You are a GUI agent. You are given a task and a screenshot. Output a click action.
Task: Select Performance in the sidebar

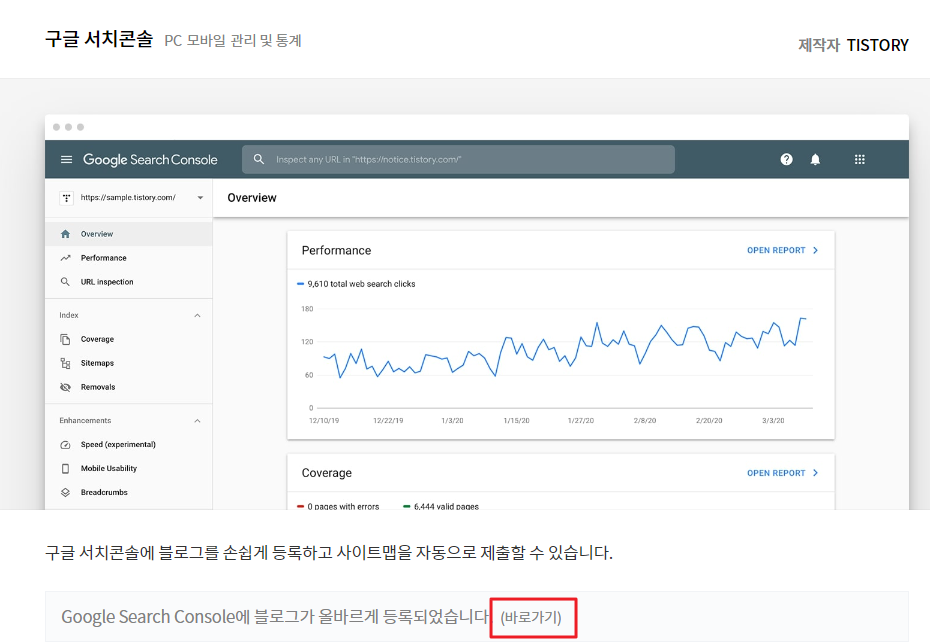point(129,258)
